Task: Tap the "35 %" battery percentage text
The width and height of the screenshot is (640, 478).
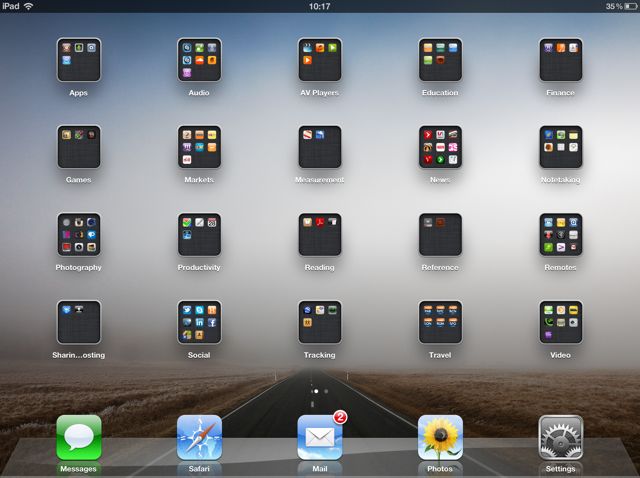Action: 614,6
